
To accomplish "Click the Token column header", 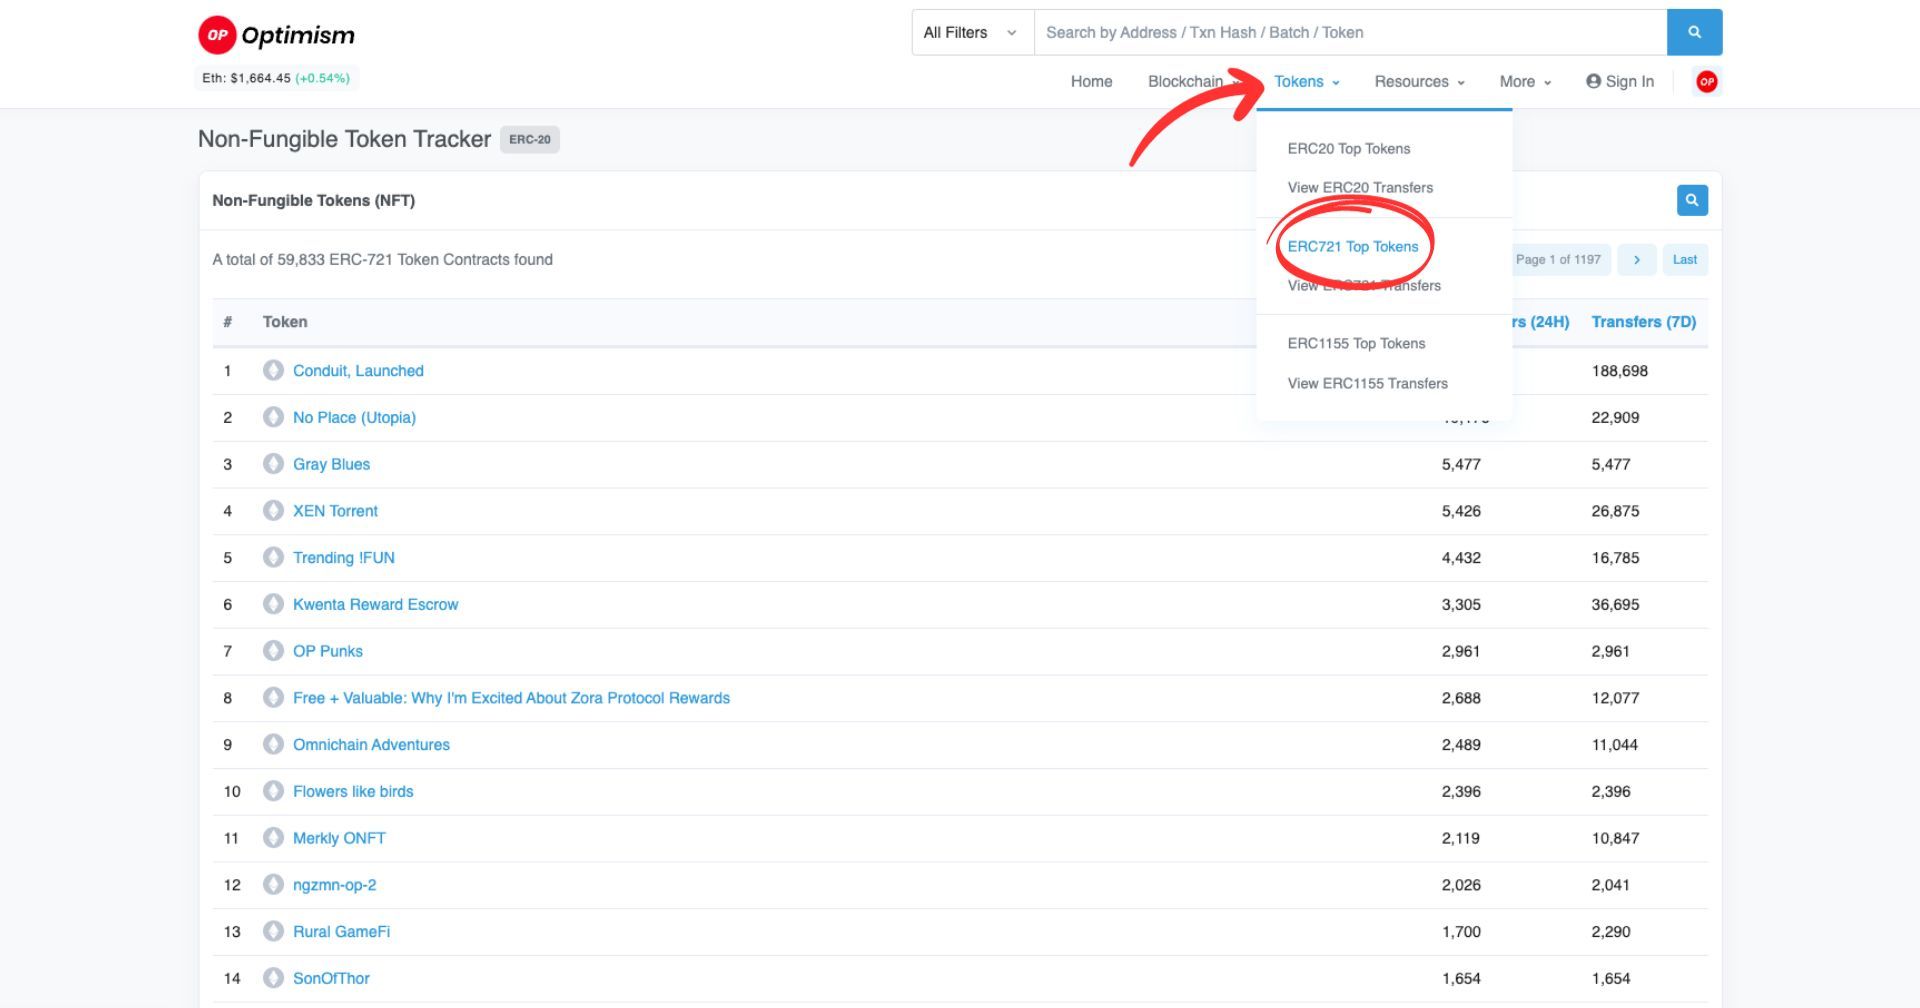I will (x=285, y=322).
